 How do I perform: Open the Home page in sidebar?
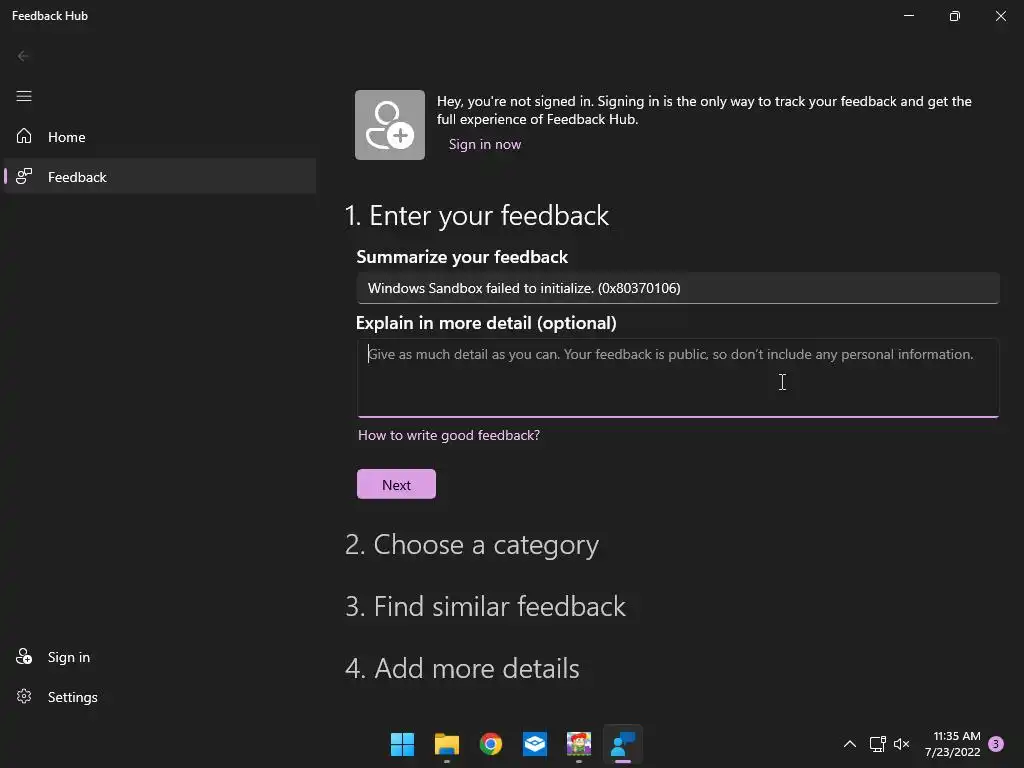tap(160, 136)
